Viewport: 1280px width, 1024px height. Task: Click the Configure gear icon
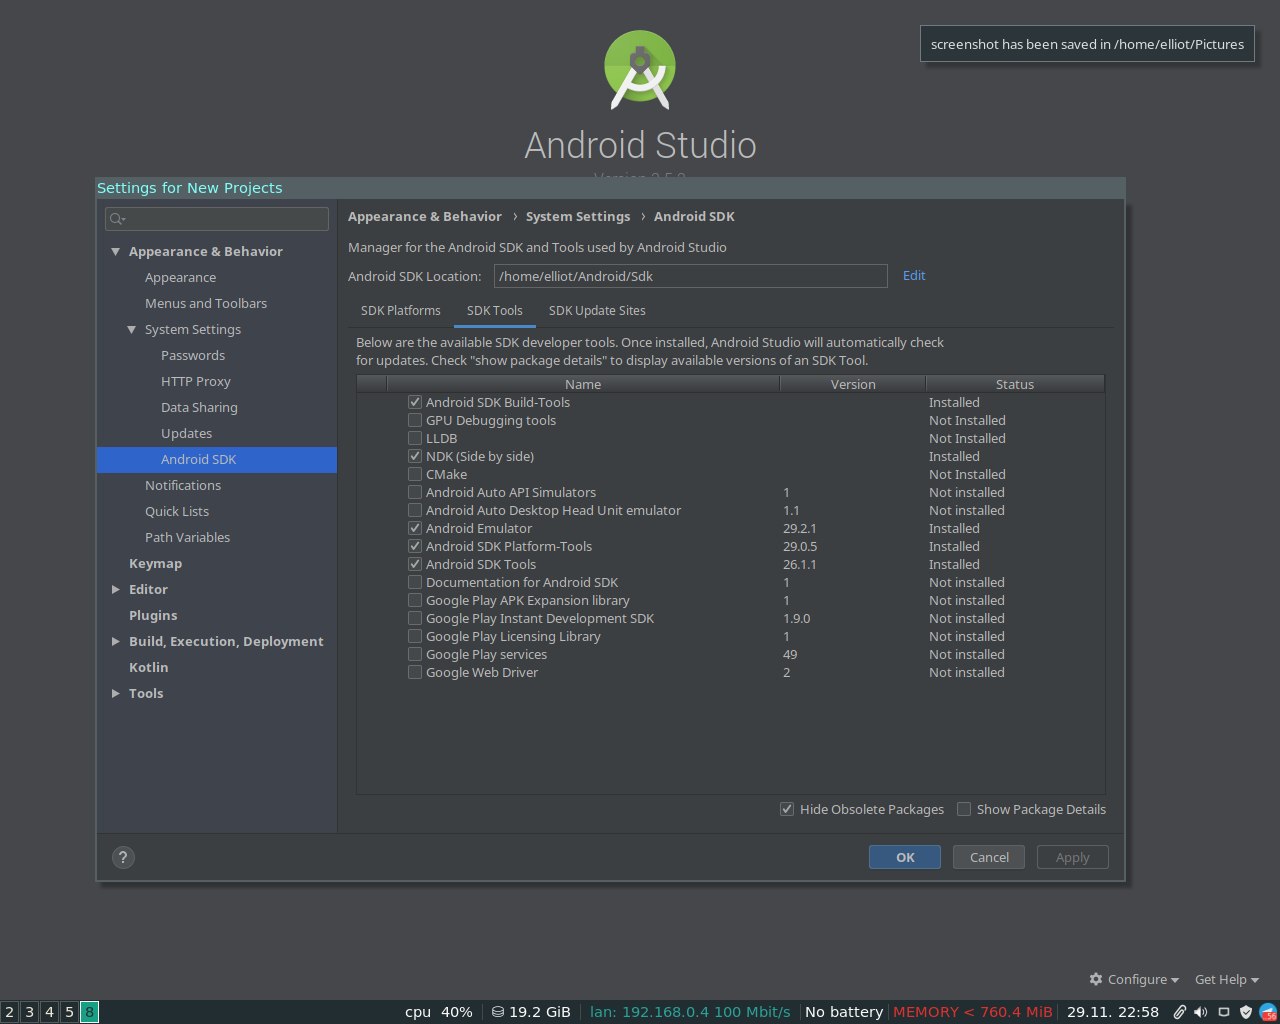pos(1096,979)
